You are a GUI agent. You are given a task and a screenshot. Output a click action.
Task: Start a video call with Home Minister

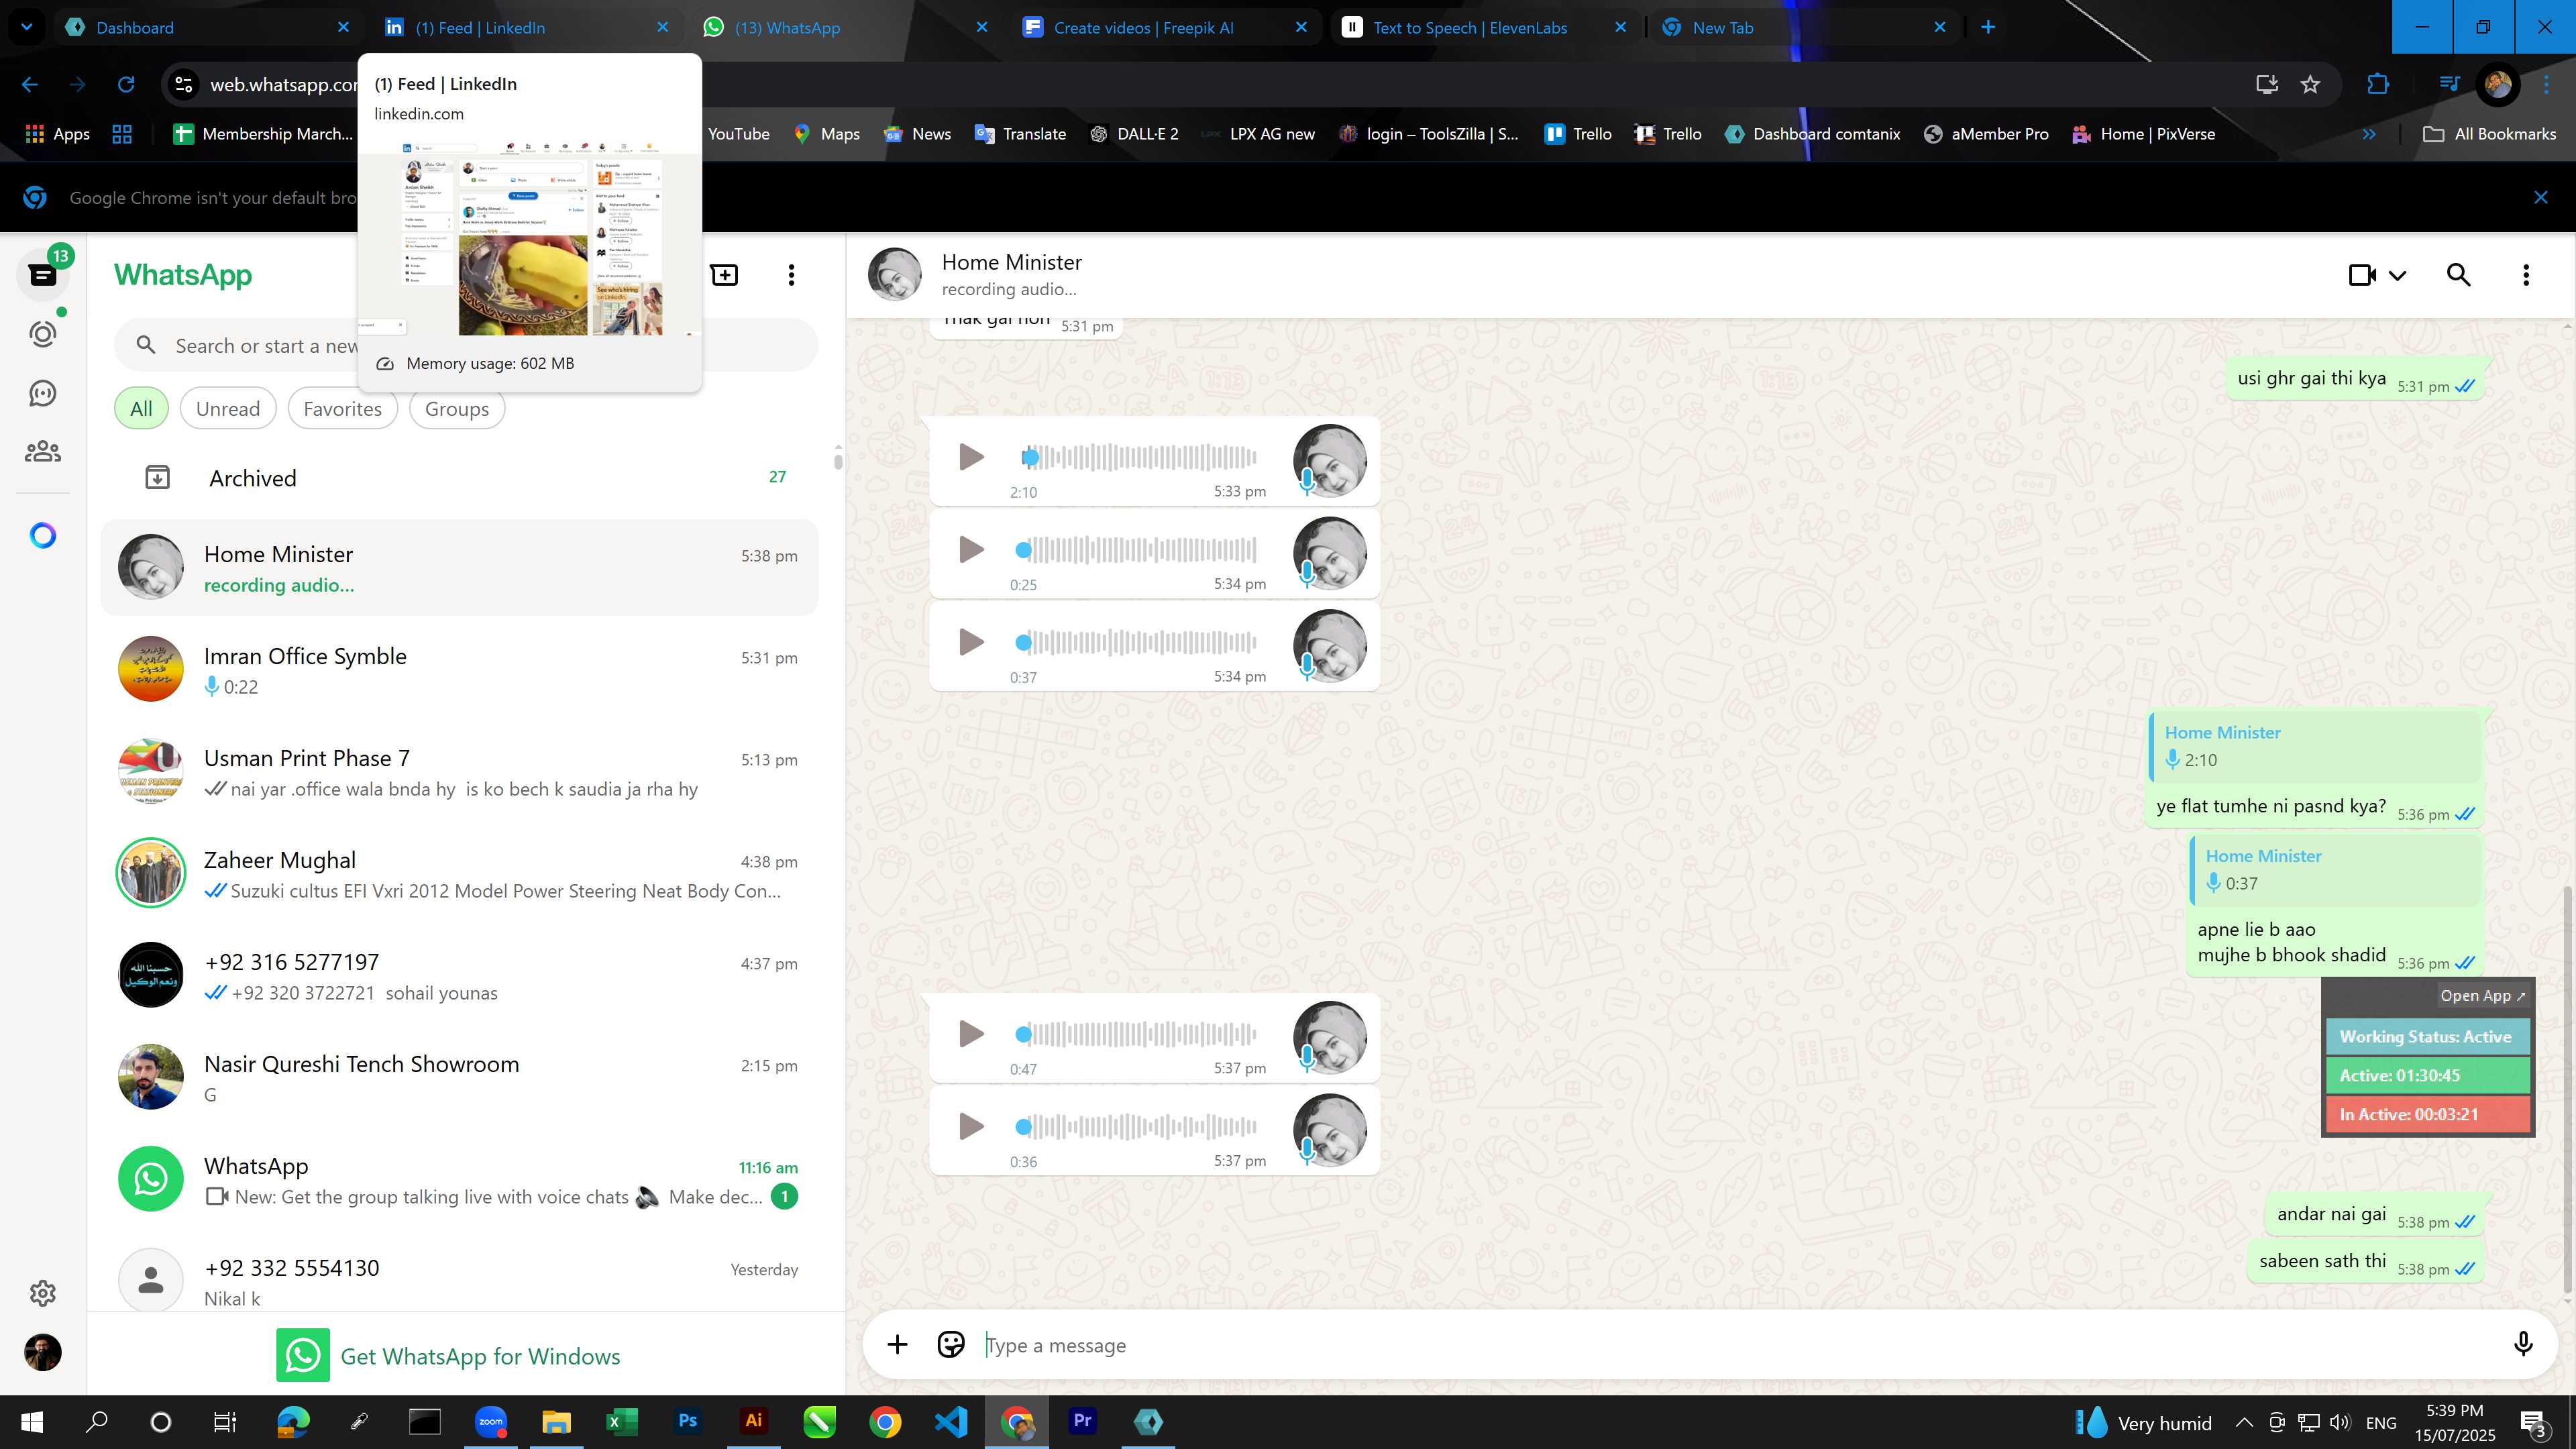tap(2362, 275)
